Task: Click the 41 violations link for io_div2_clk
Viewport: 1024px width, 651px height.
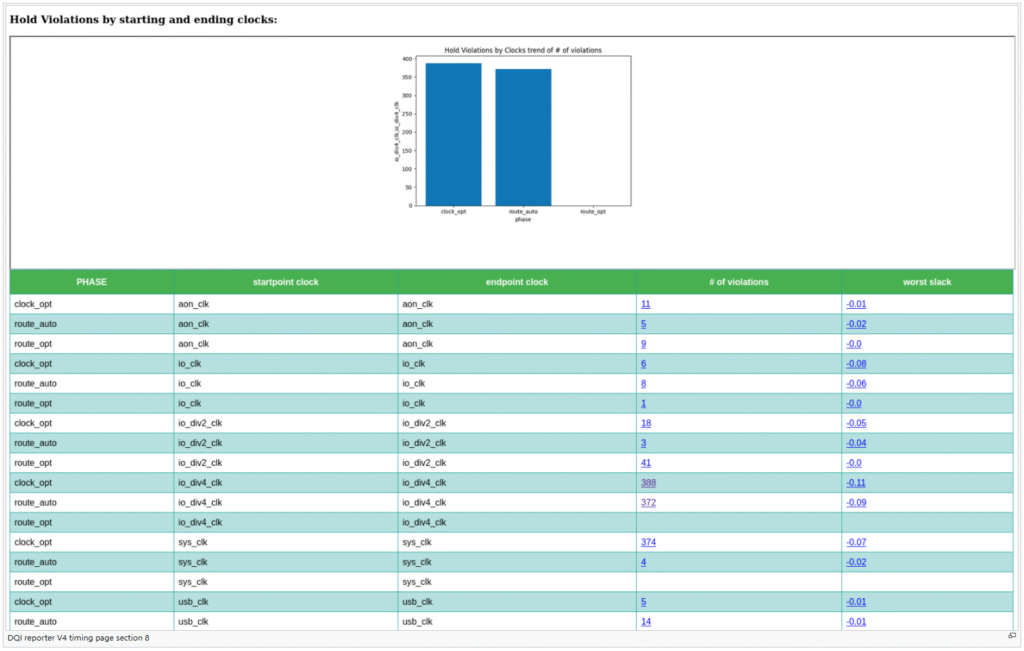Action: pos(645,463)
